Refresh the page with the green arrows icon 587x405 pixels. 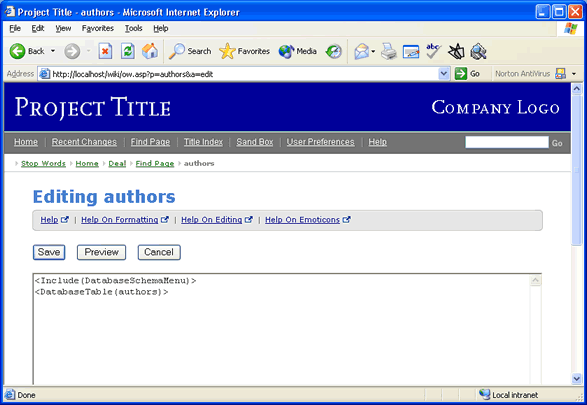point(128,51)
